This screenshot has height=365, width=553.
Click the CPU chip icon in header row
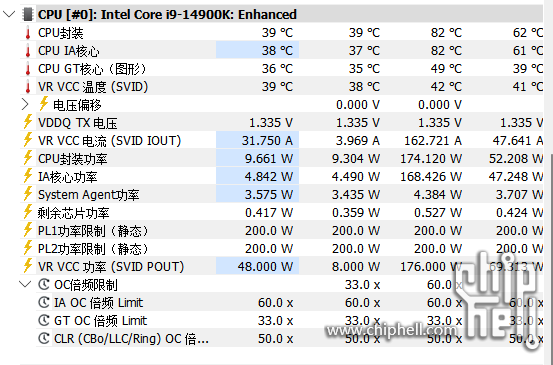click(28, 14)
